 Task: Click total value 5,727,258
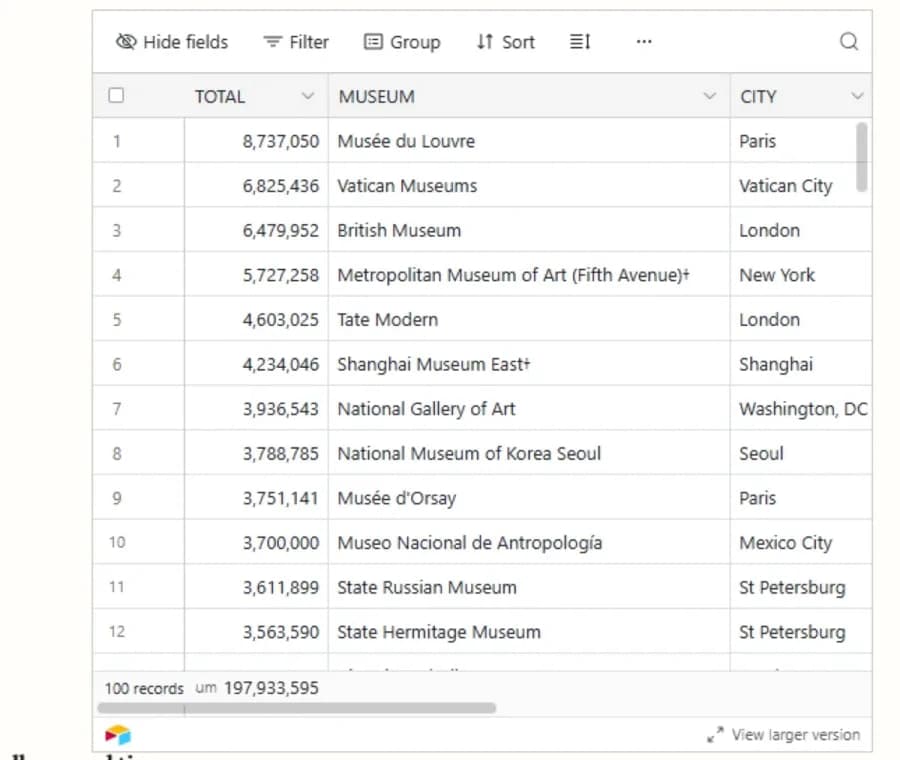tap(281, 276)
